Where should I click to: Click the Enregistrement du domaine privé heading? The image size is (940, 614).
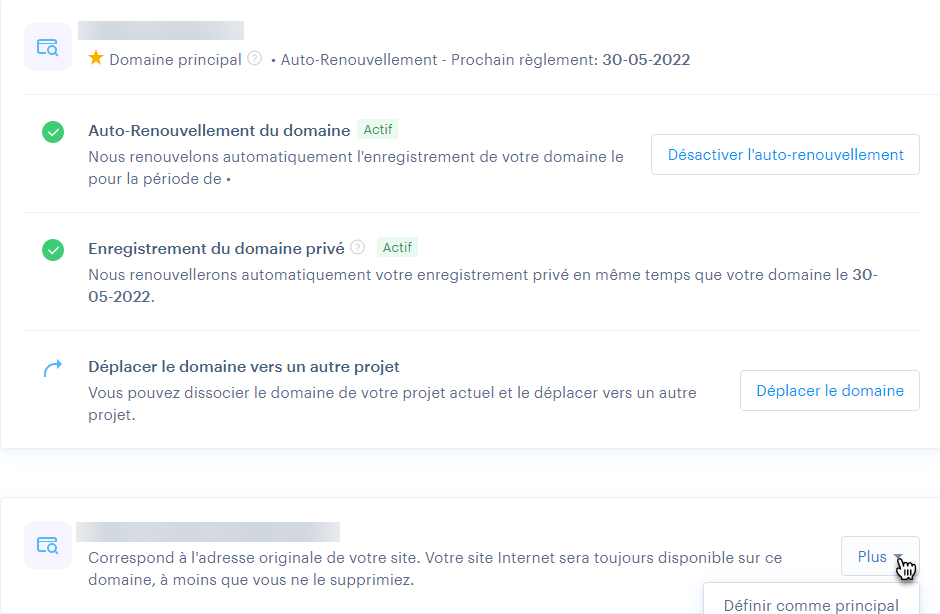216,249
